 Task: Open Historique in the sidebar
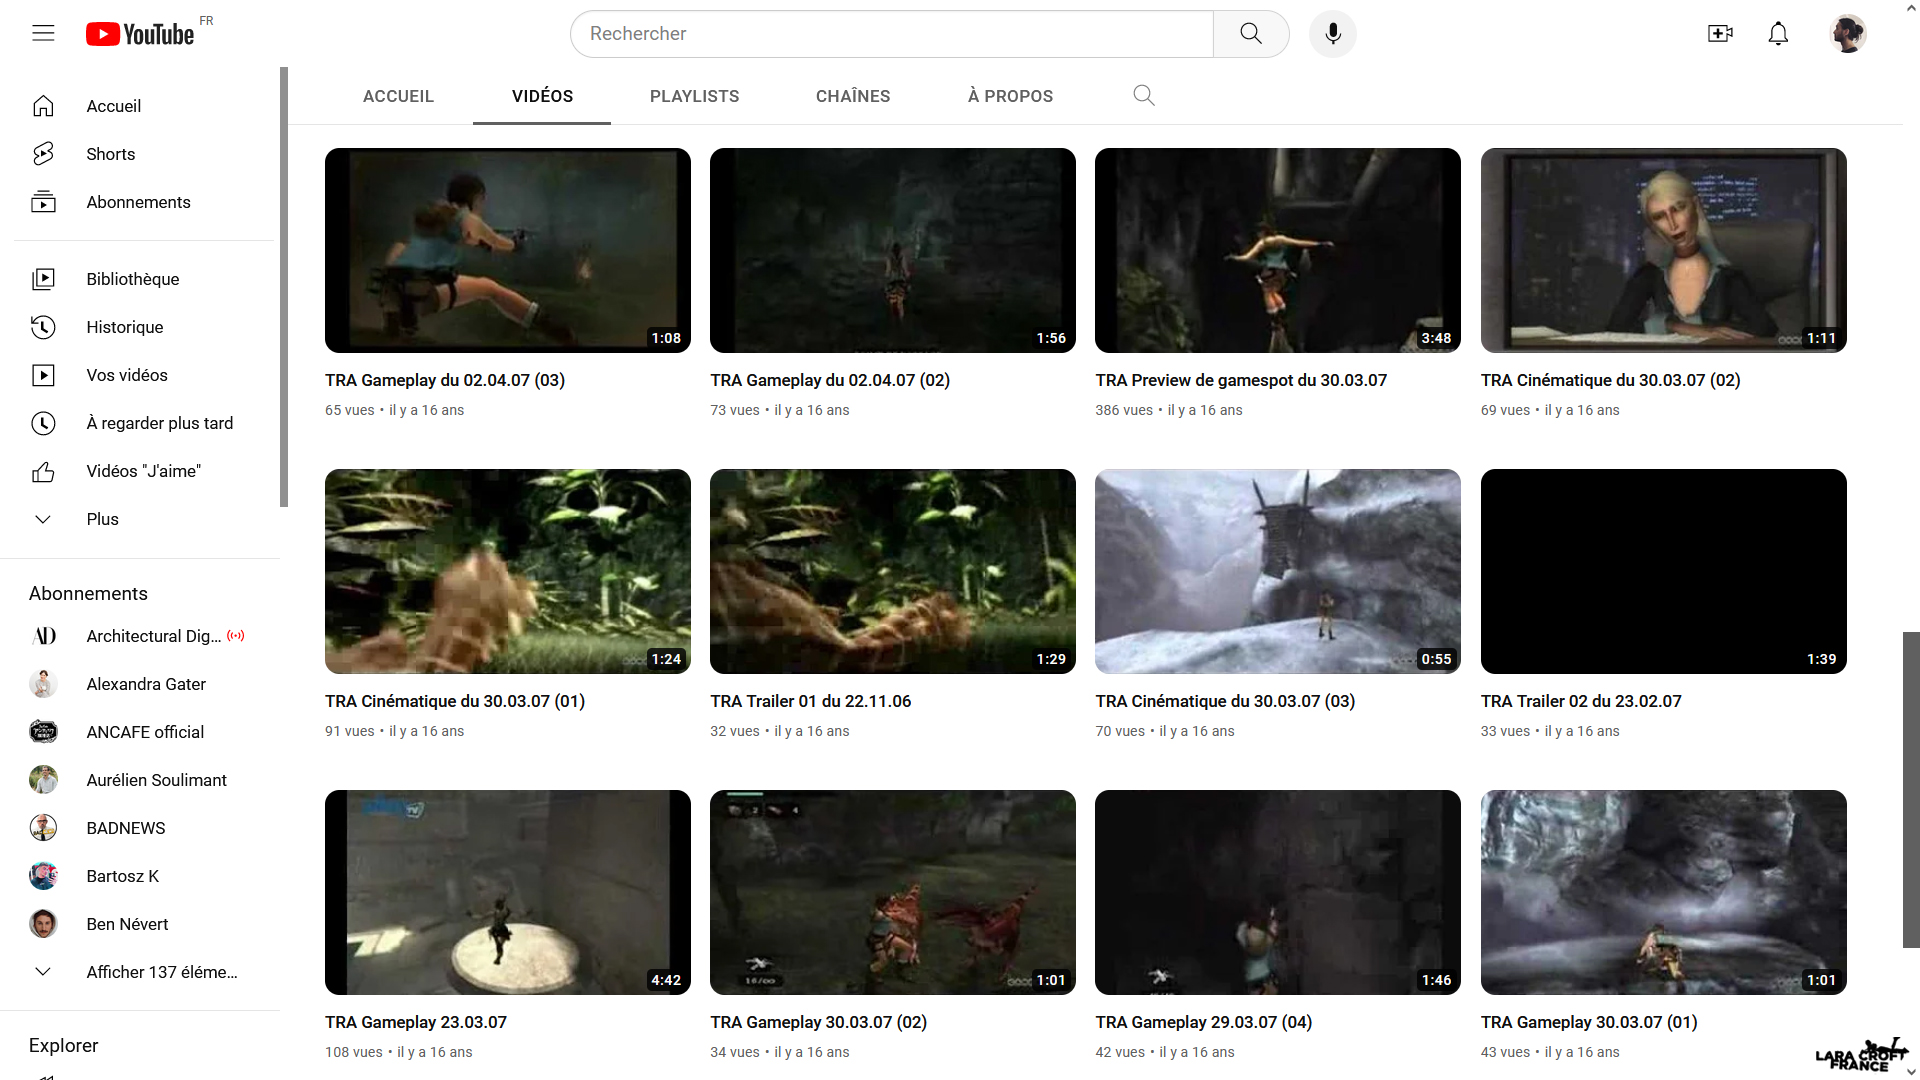pyautogui.click(x=124, y=327)
